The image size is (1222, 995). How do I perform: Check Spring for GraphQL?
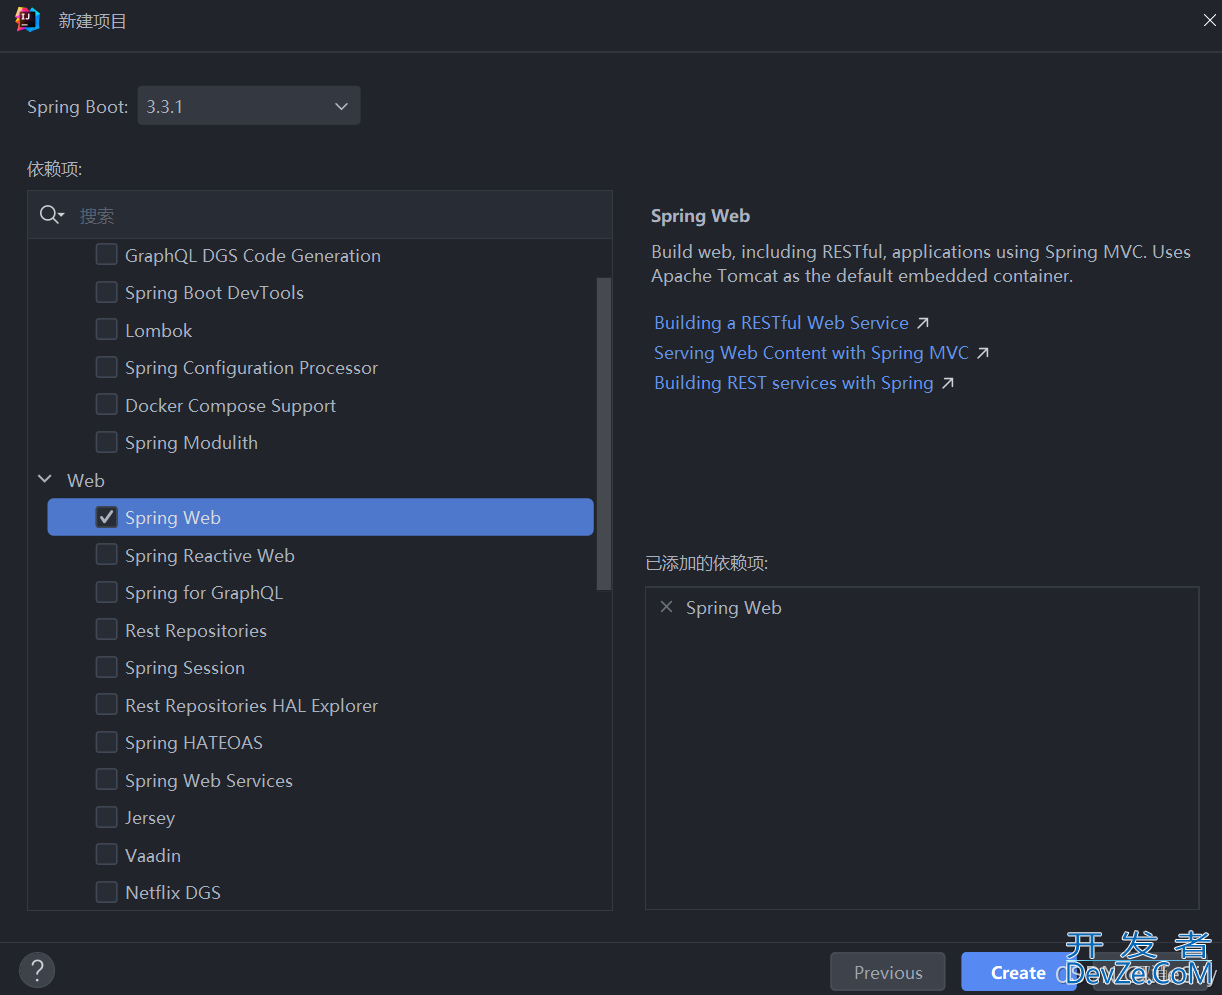click(107, 592)
